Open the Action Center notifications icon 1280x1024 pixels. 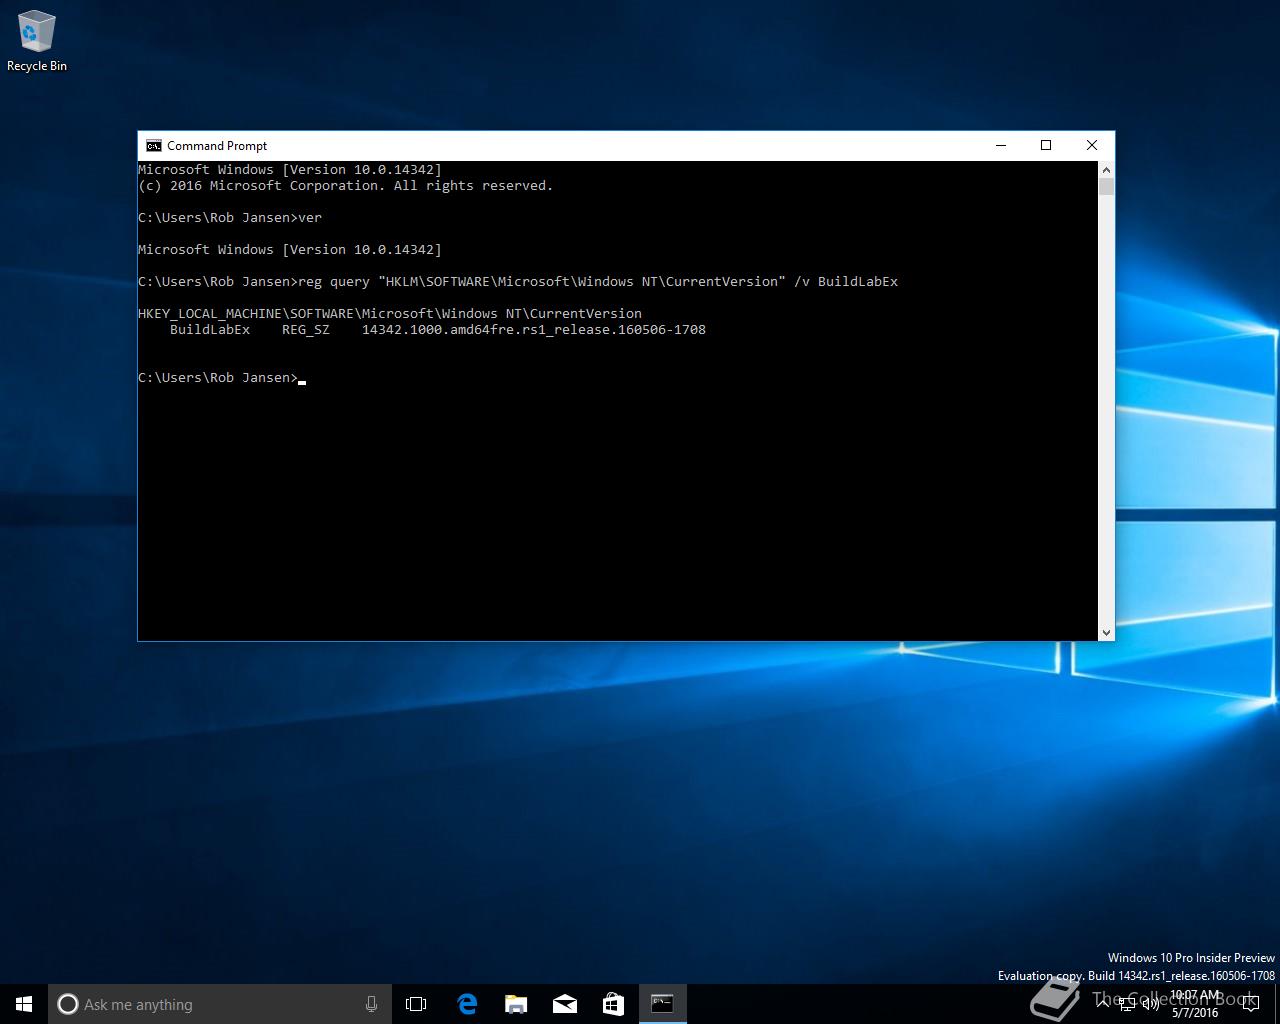1250,1004
